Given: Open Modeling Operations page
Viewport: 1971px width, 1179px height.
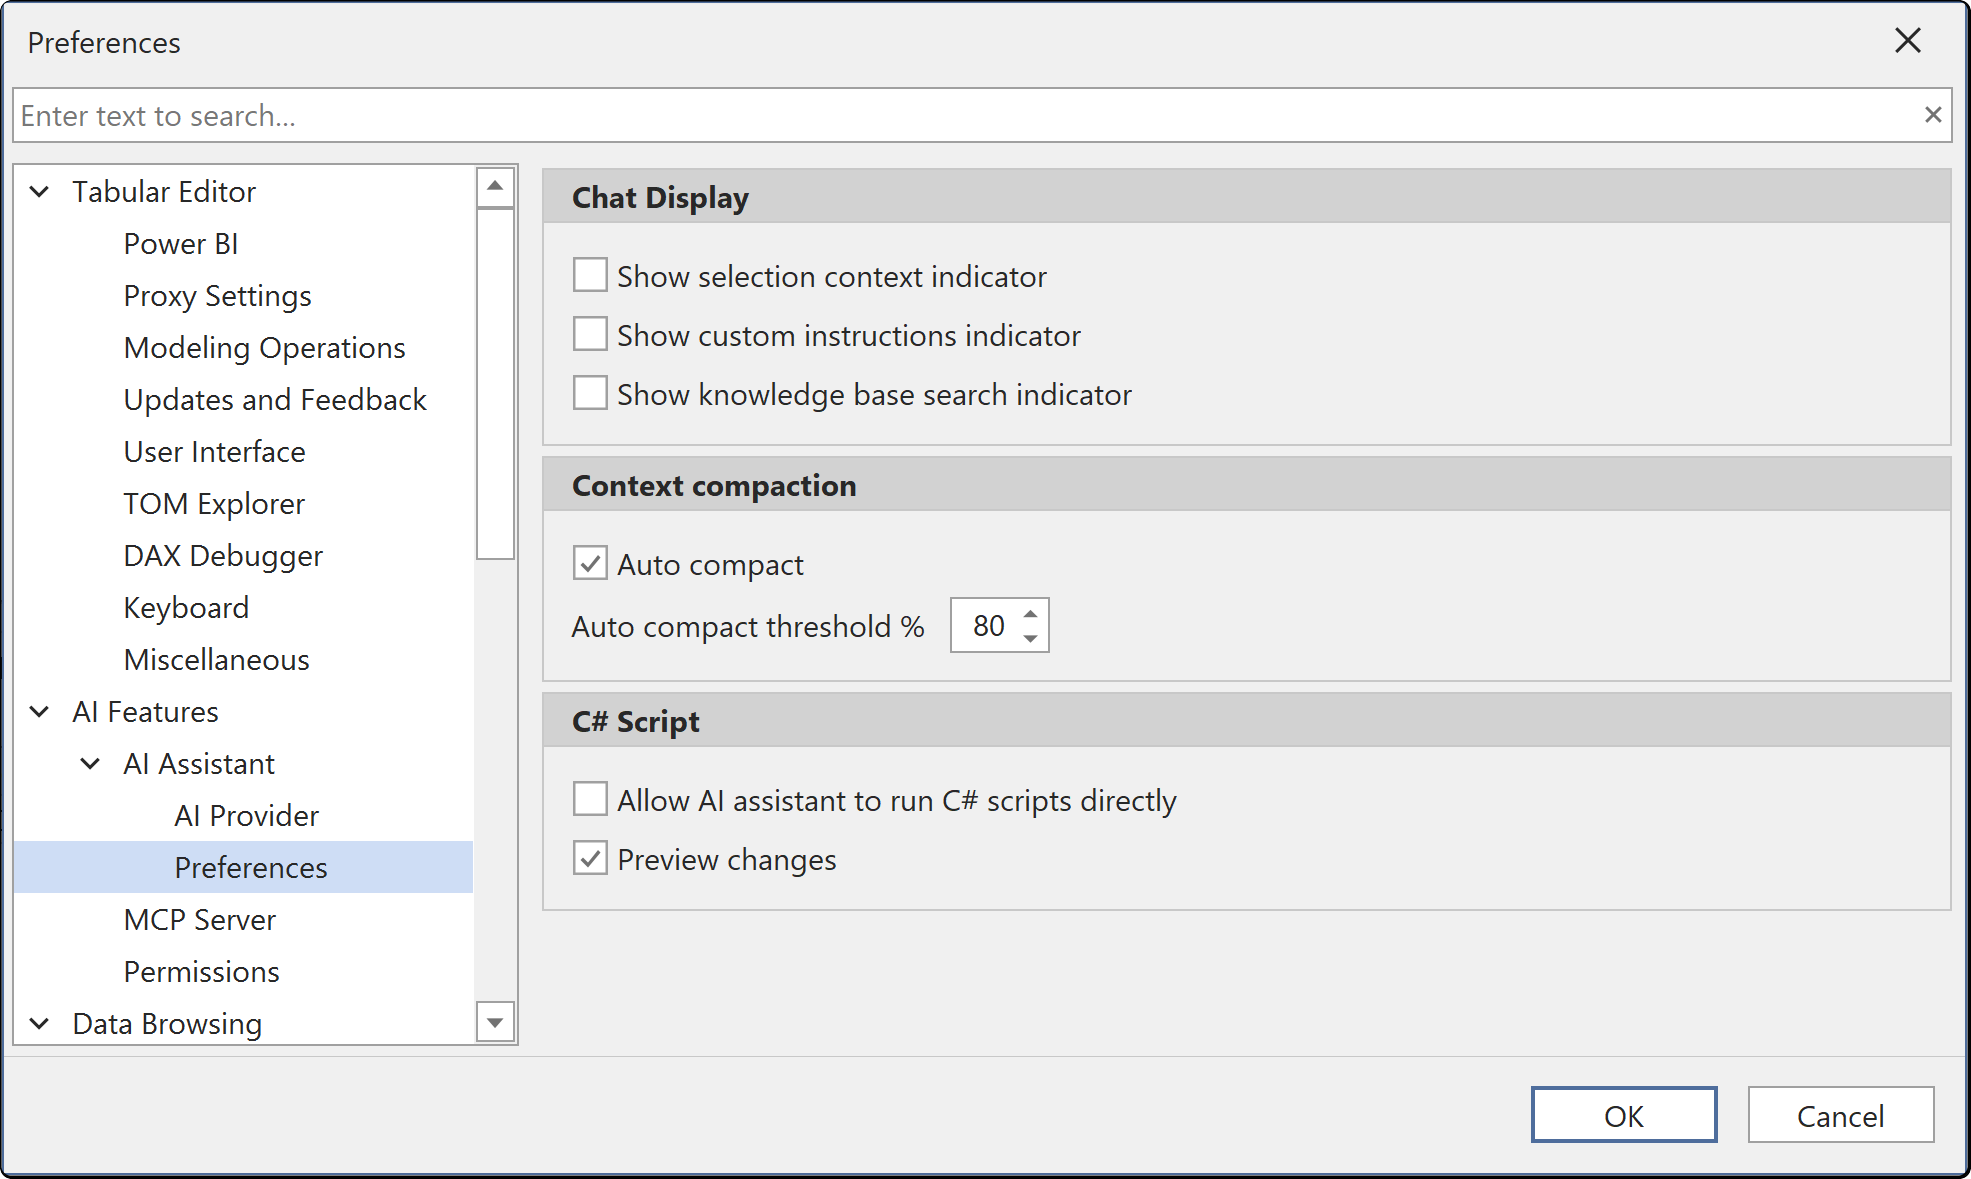Looking at the screenshot, I should [265, 347].
